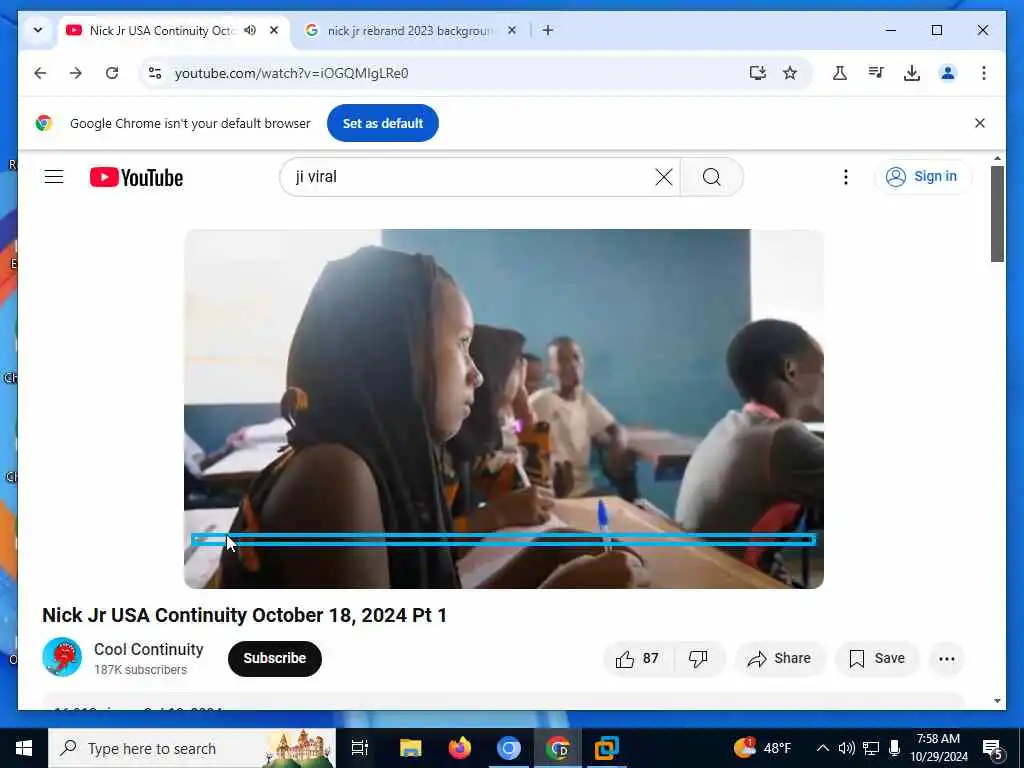
Task: Click the video title text
Action: click(x=244, y=615)
